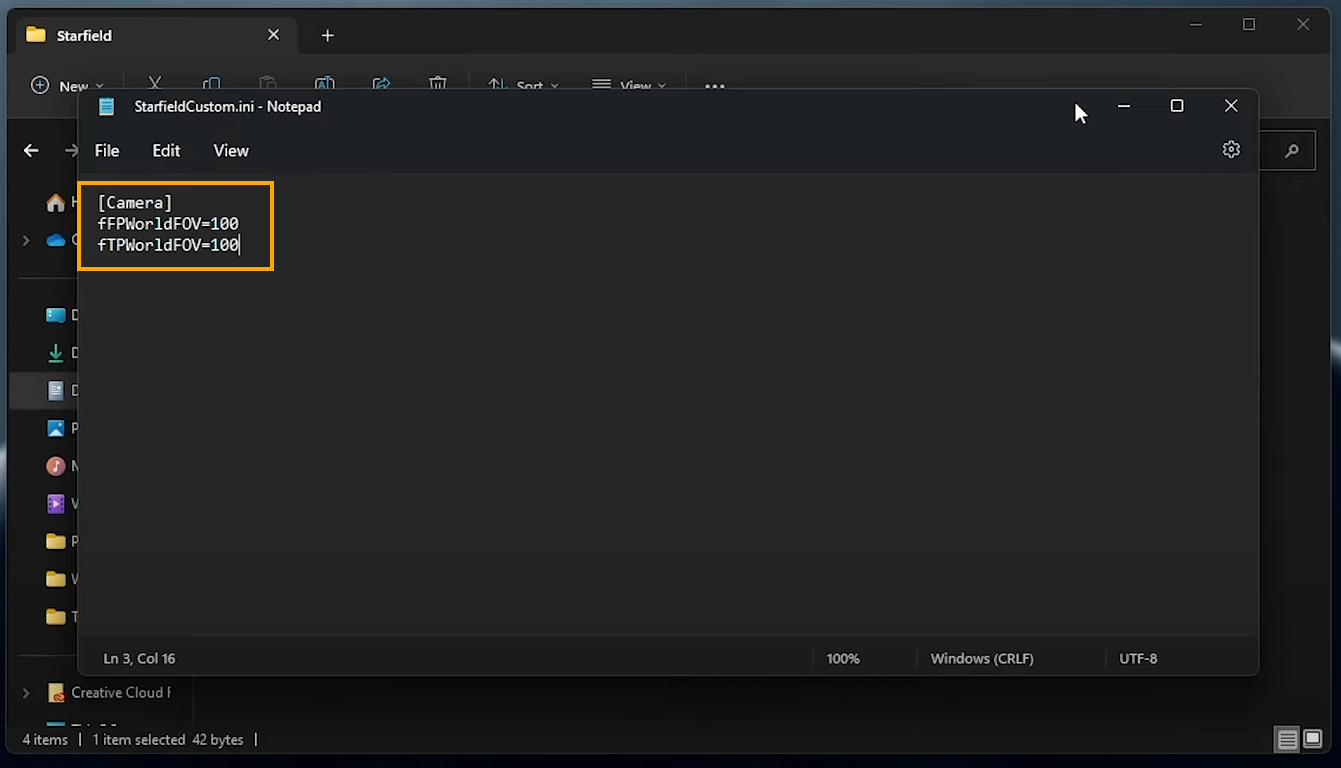The width and height of the screenshot is (1341, 768).
Task: Place cursor on the fFPWorldFOV=100 line
Action: [x=168, y=224]
